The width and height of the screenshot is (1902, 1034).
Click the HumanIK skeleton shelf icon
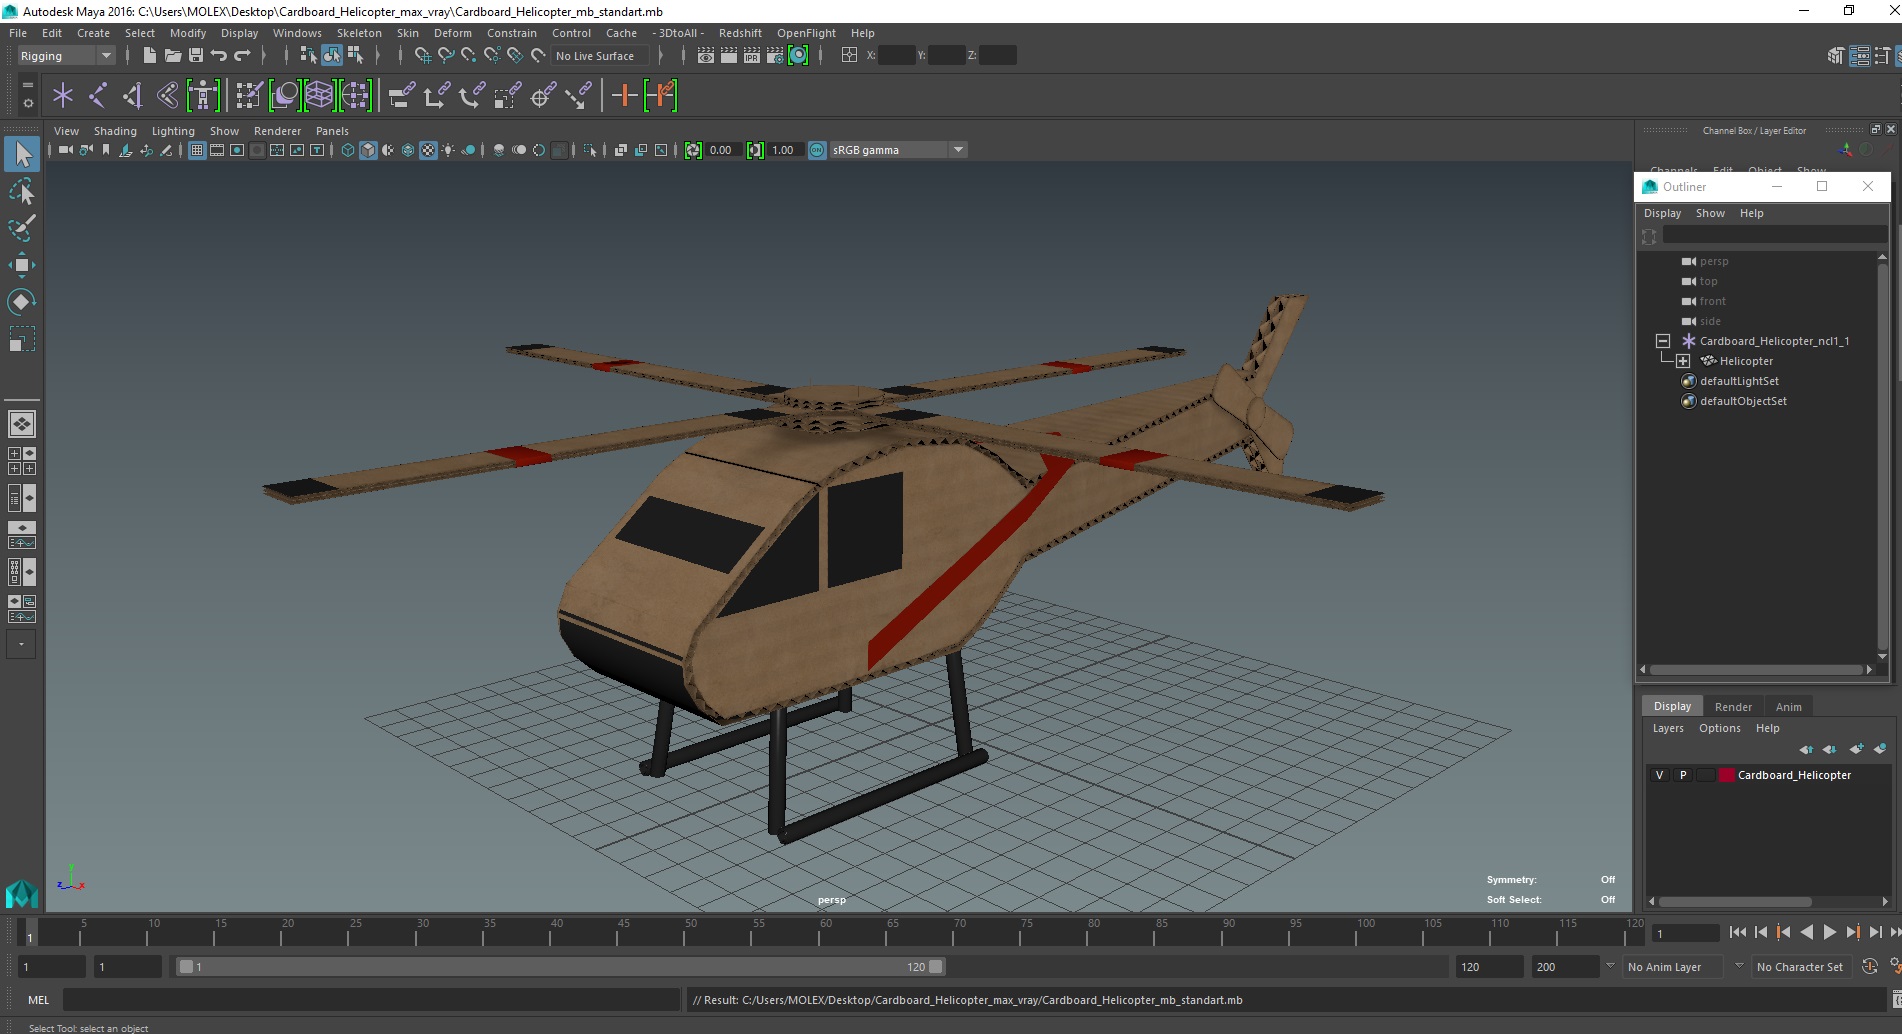pyautogui.click(x=203, y=96)
